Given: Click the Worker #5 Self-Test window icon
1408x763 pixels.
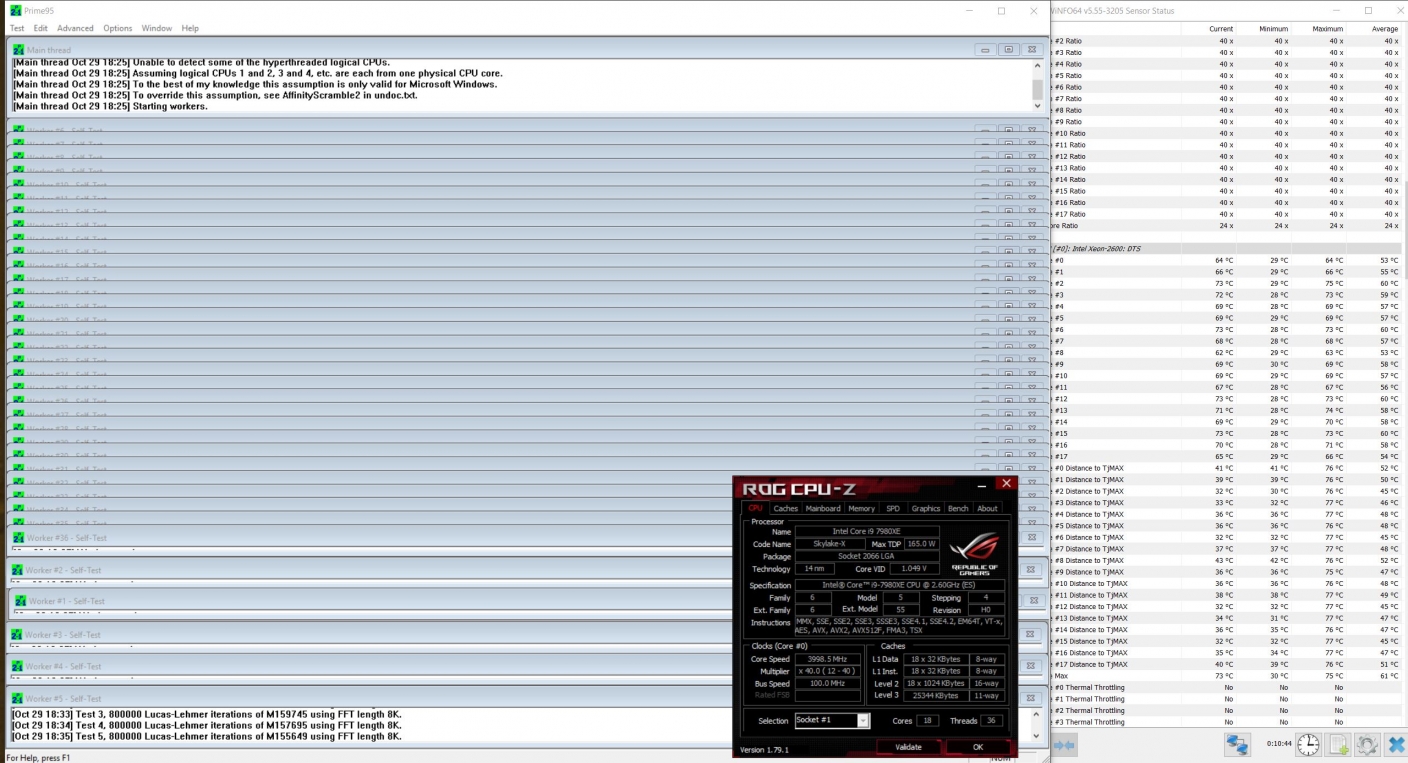Looking at the screenshot, I should click(x=17, y=698).
